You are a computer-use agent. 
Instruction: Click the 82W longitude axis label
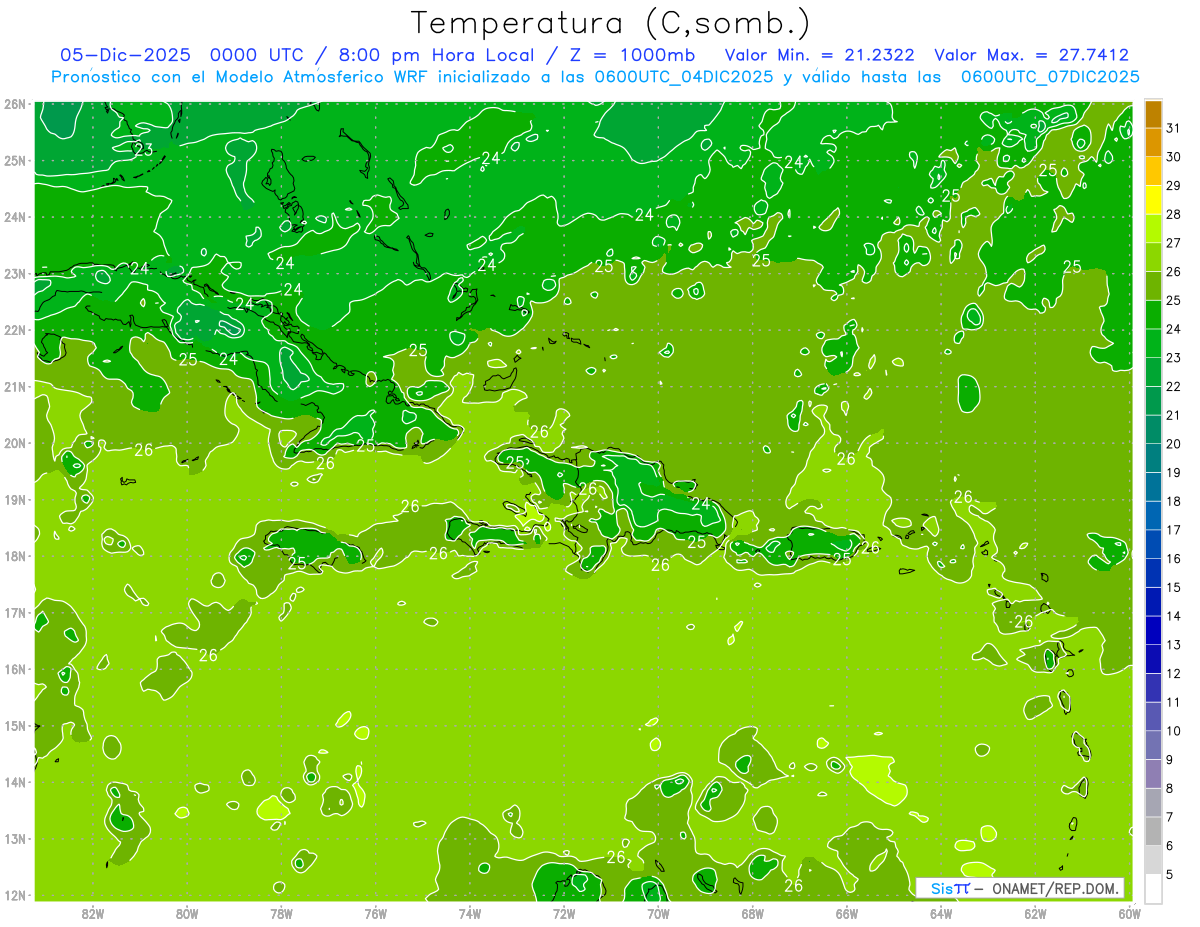pos(93,914)
